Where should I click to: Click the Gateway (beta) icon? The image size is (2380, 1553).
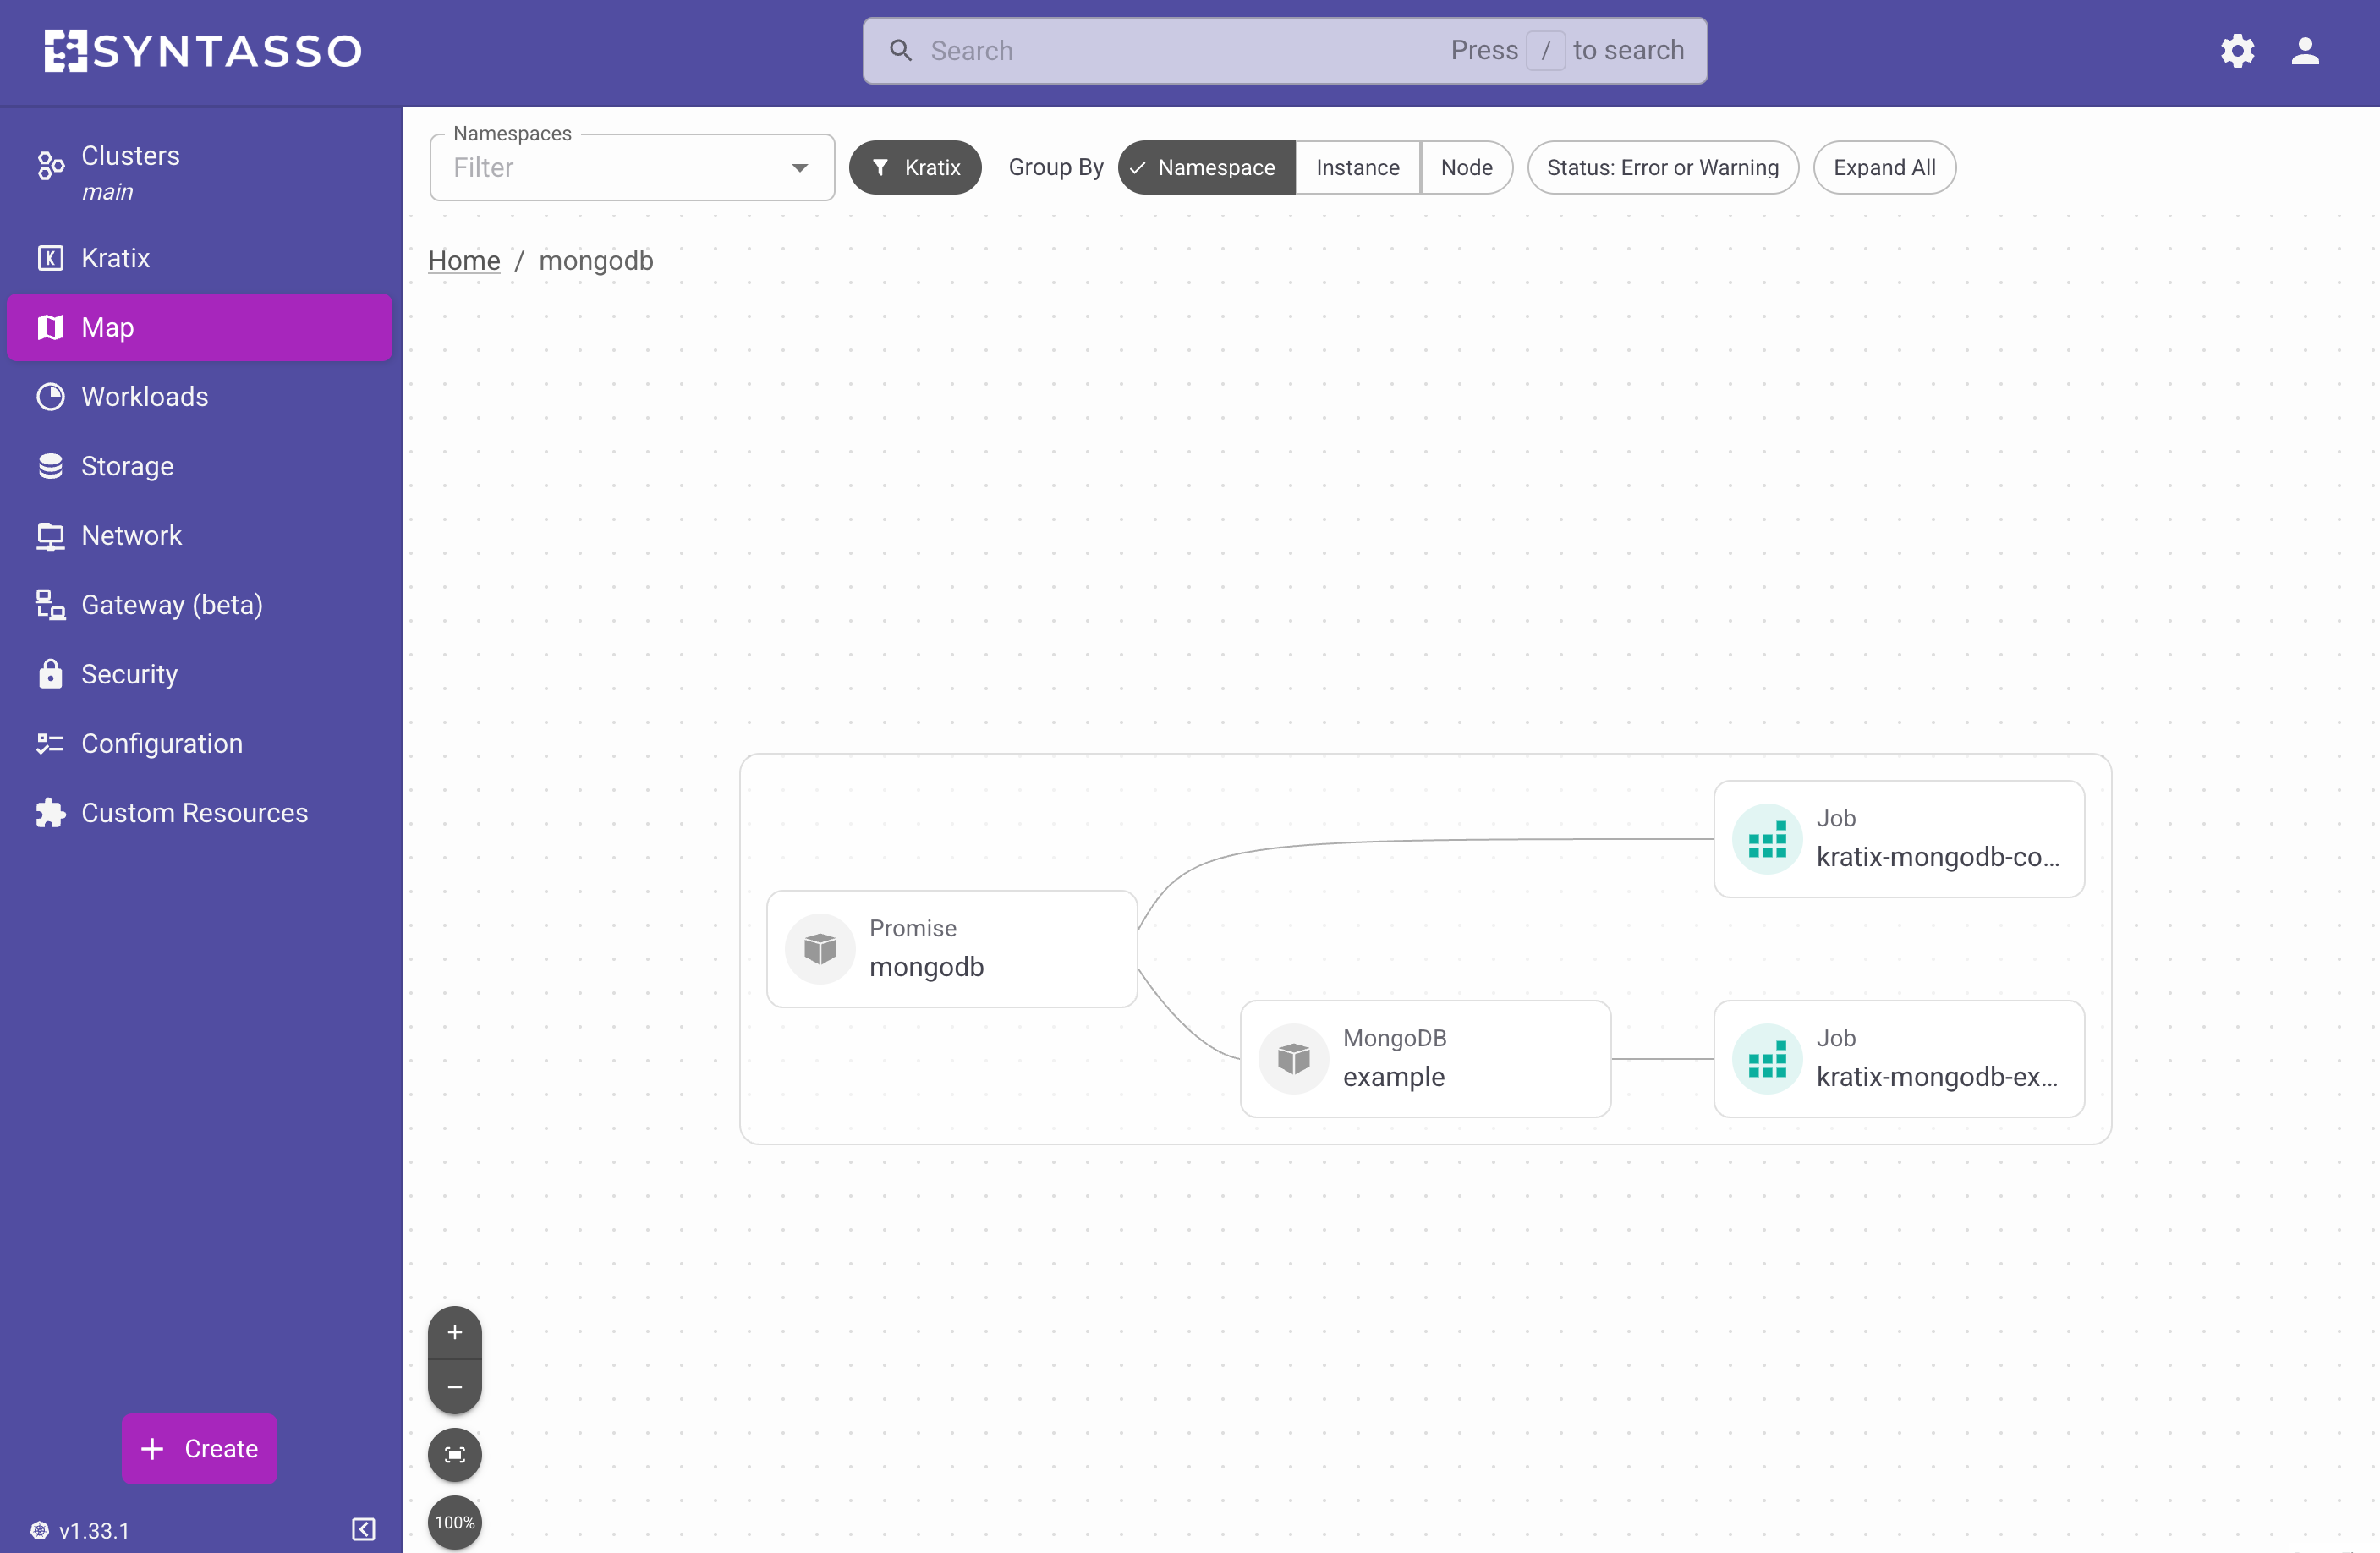click(51, 605)
